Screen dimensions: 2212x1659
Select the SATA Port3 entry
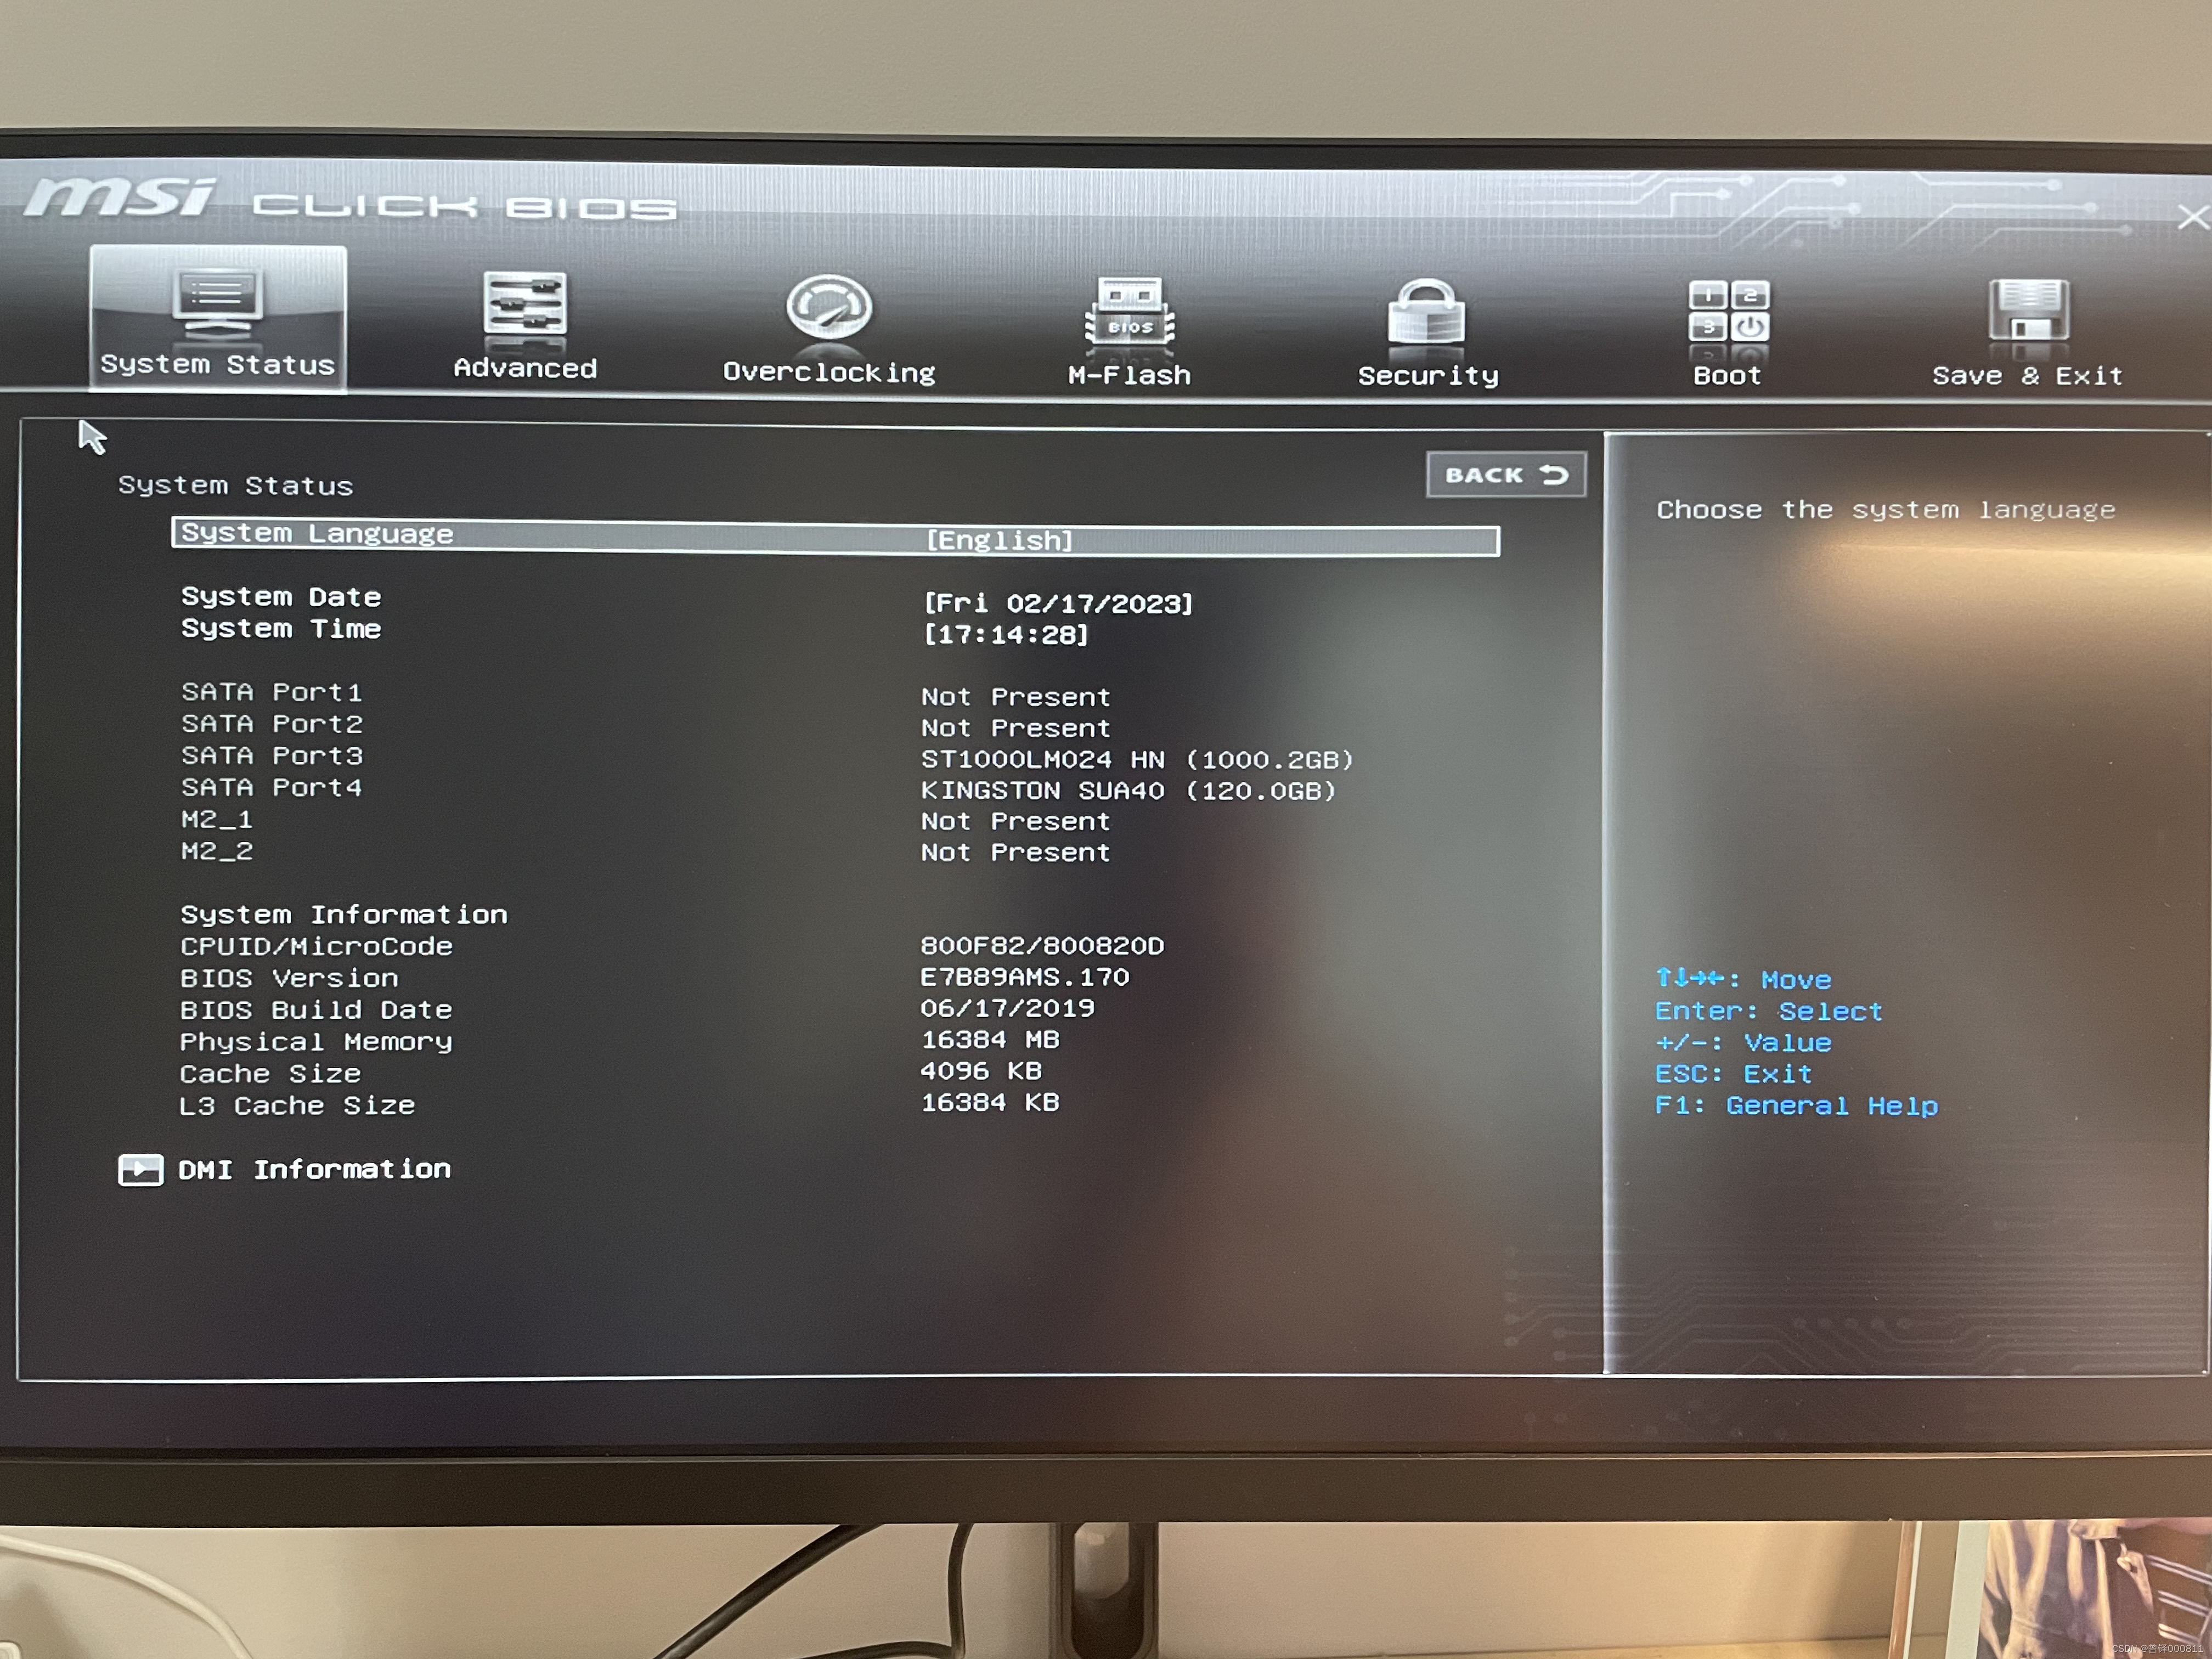click(272, 756)
